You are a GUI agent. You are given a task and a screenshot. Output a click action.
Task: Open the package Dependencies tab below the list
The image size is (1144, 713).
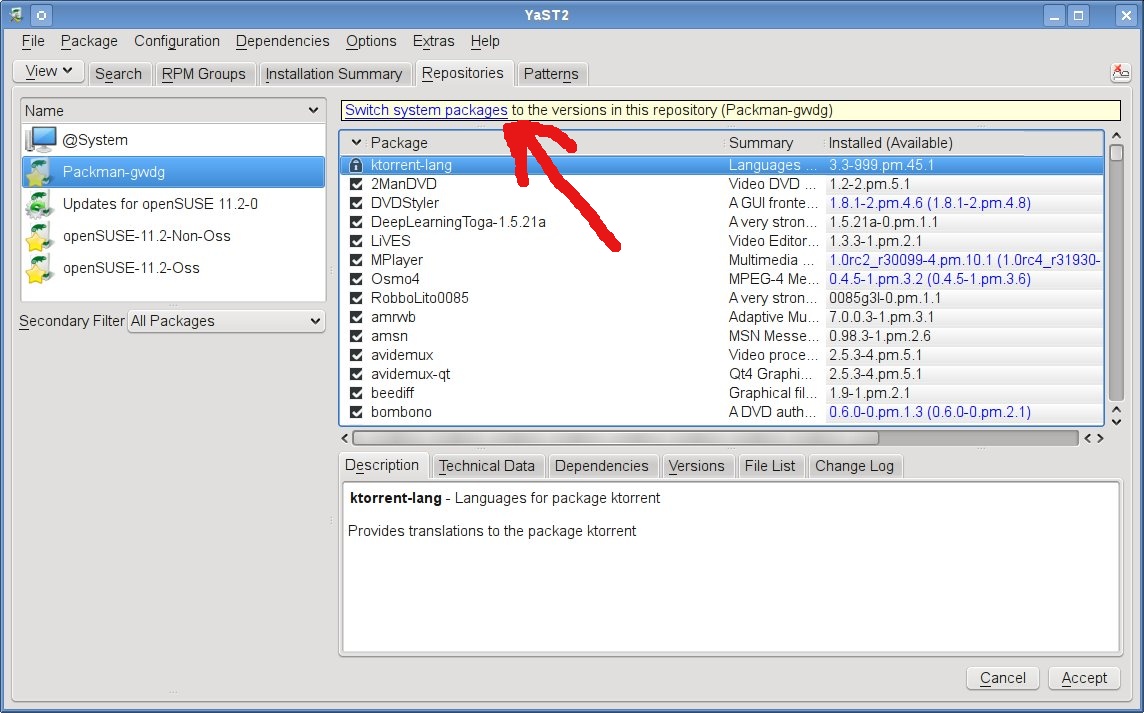pyautogui.click(x=601, y=466)
